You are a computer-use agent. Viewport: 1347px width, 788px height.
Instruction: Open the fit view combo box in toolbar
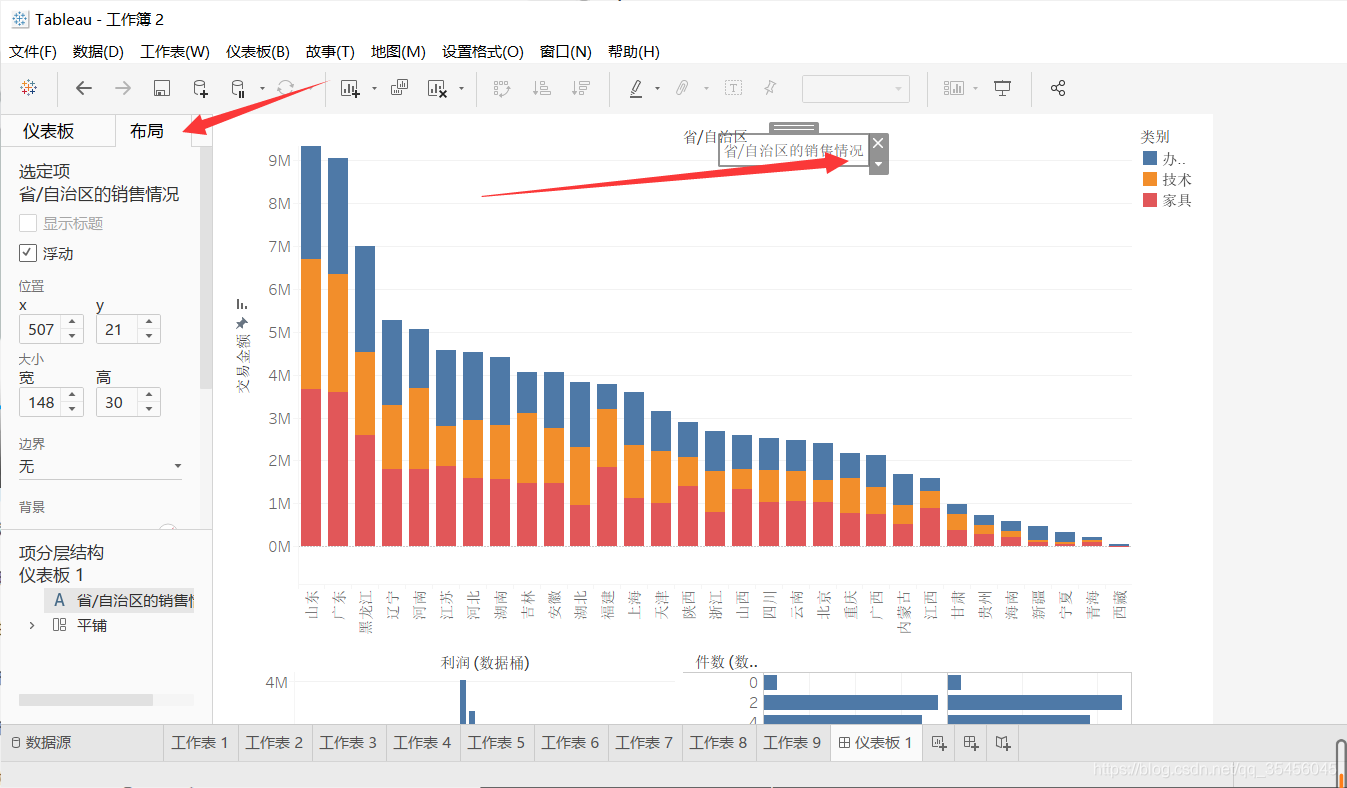(856, 88)
